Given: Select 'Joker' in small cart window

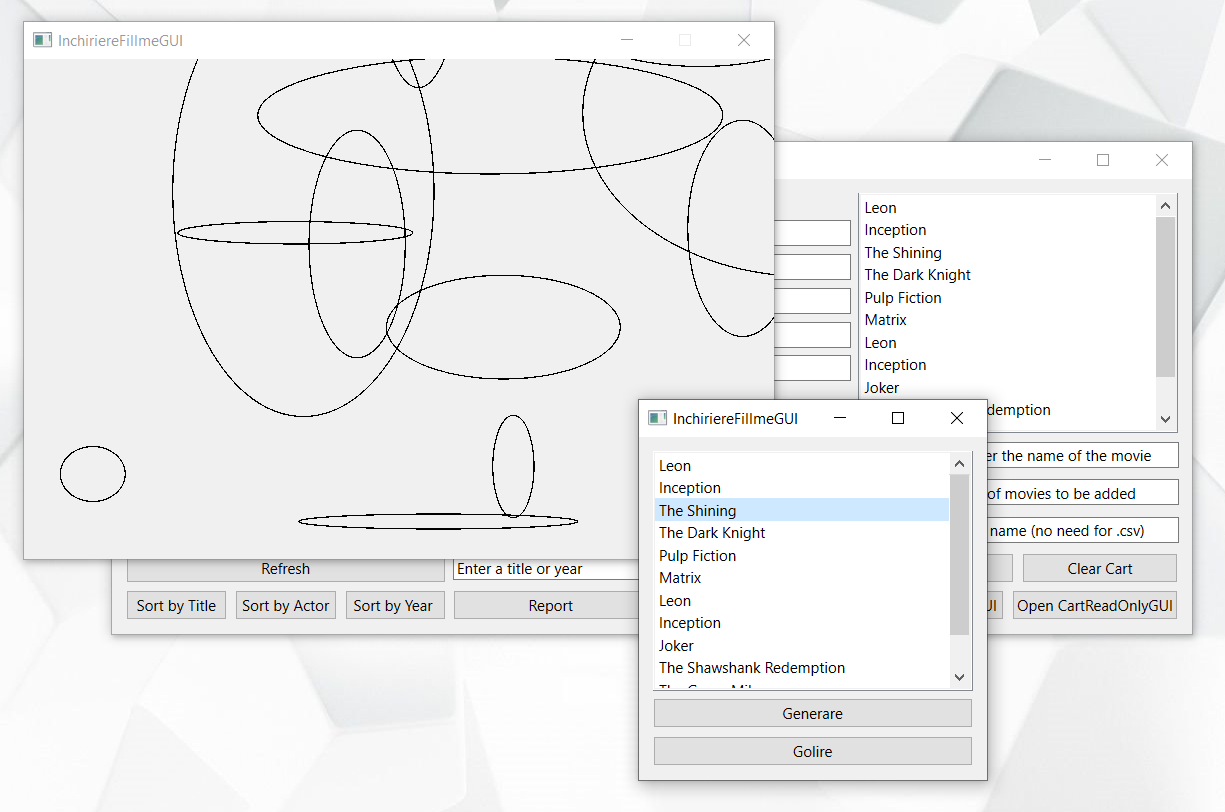Looking at the screenshot, I should [x=801, y=646].
